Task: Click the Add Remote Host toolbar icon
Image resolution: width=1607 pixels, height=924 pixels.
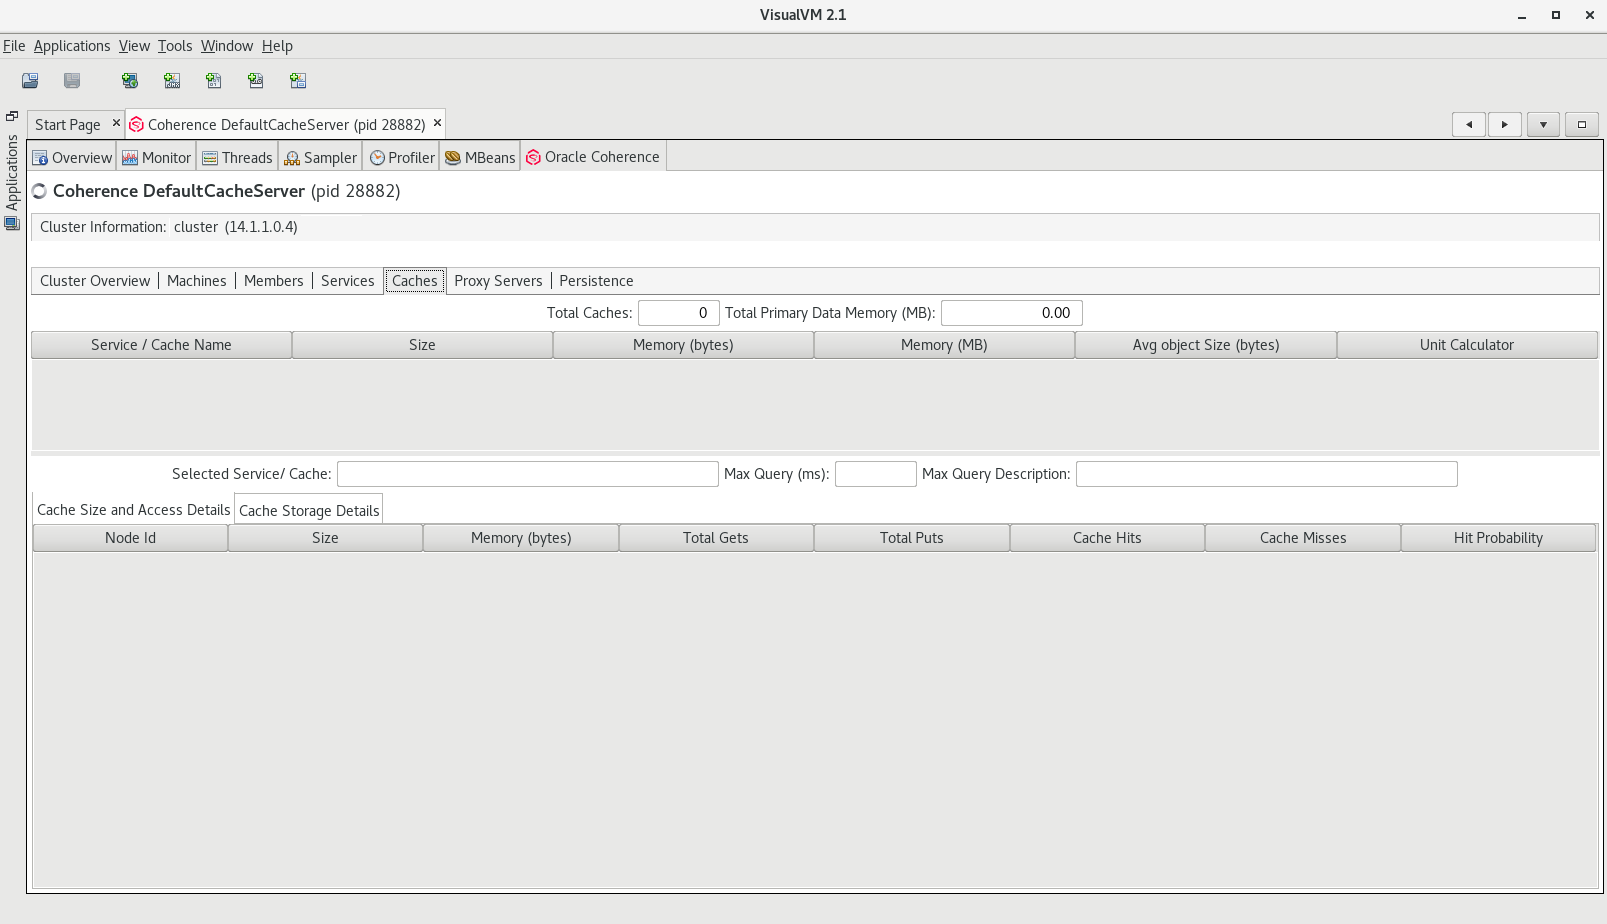Action: pyautogui.click(x=130, y=81)
